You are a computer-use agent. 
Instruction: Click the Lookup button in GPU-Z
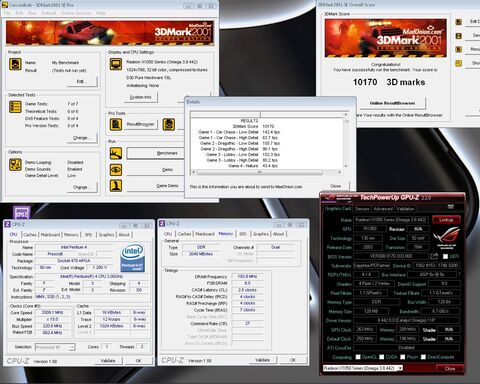pos(446,220)
